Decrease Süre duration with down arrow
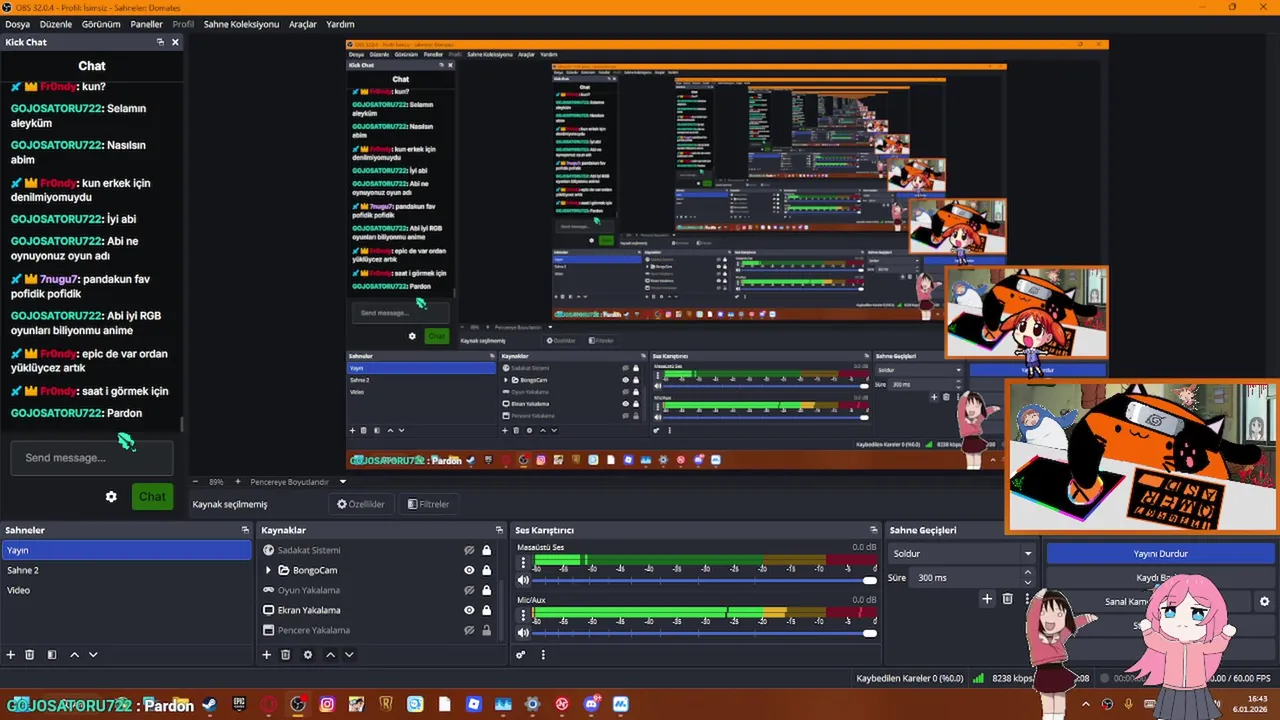The height and width of the screenshot is (720, 1280). click(1028, 582)
